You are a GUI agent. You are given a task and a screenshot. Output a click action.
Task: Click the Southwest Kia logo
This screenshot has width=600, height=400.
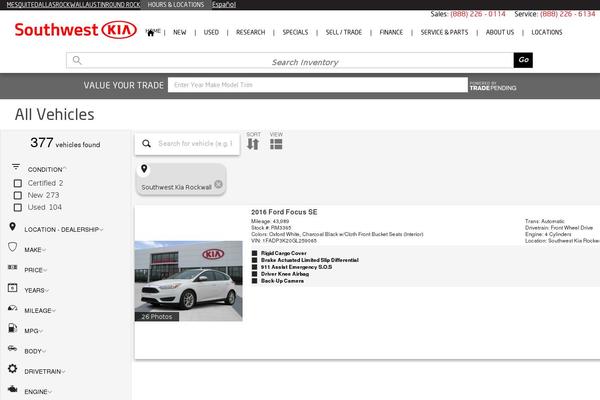point(76,30)
